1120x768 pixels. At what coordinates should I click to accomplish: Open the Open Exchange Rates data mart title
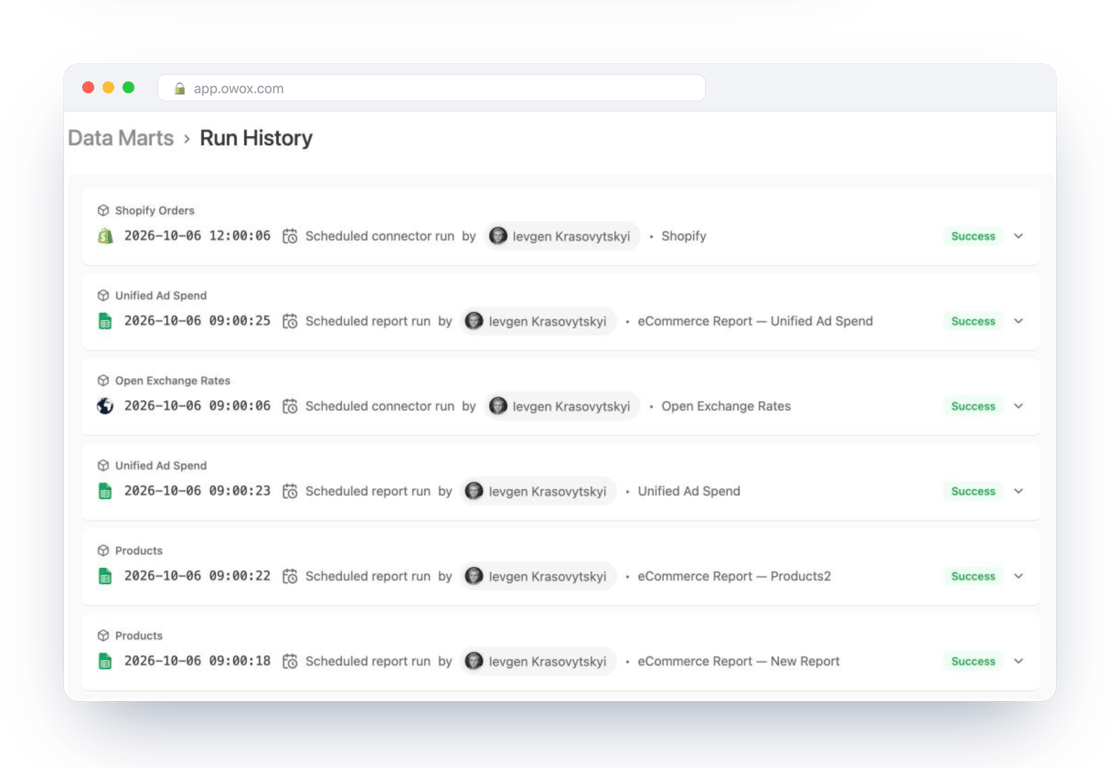point(173,380)
